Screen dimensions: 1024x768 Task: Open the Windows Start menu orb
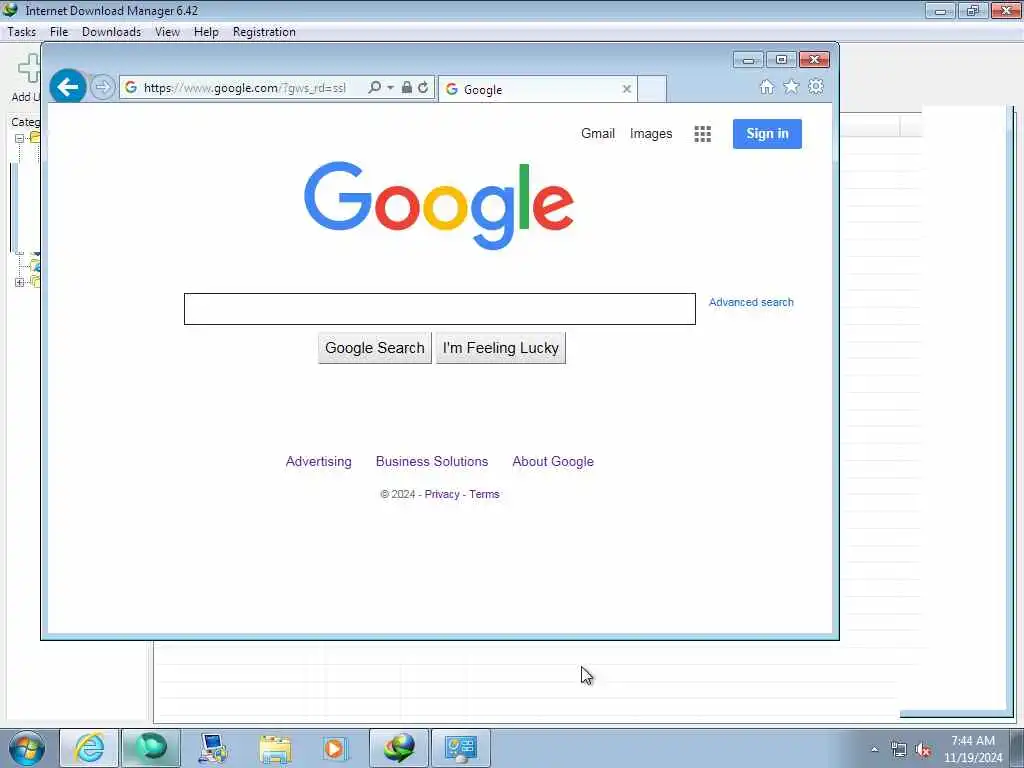(x=27, y=748)
